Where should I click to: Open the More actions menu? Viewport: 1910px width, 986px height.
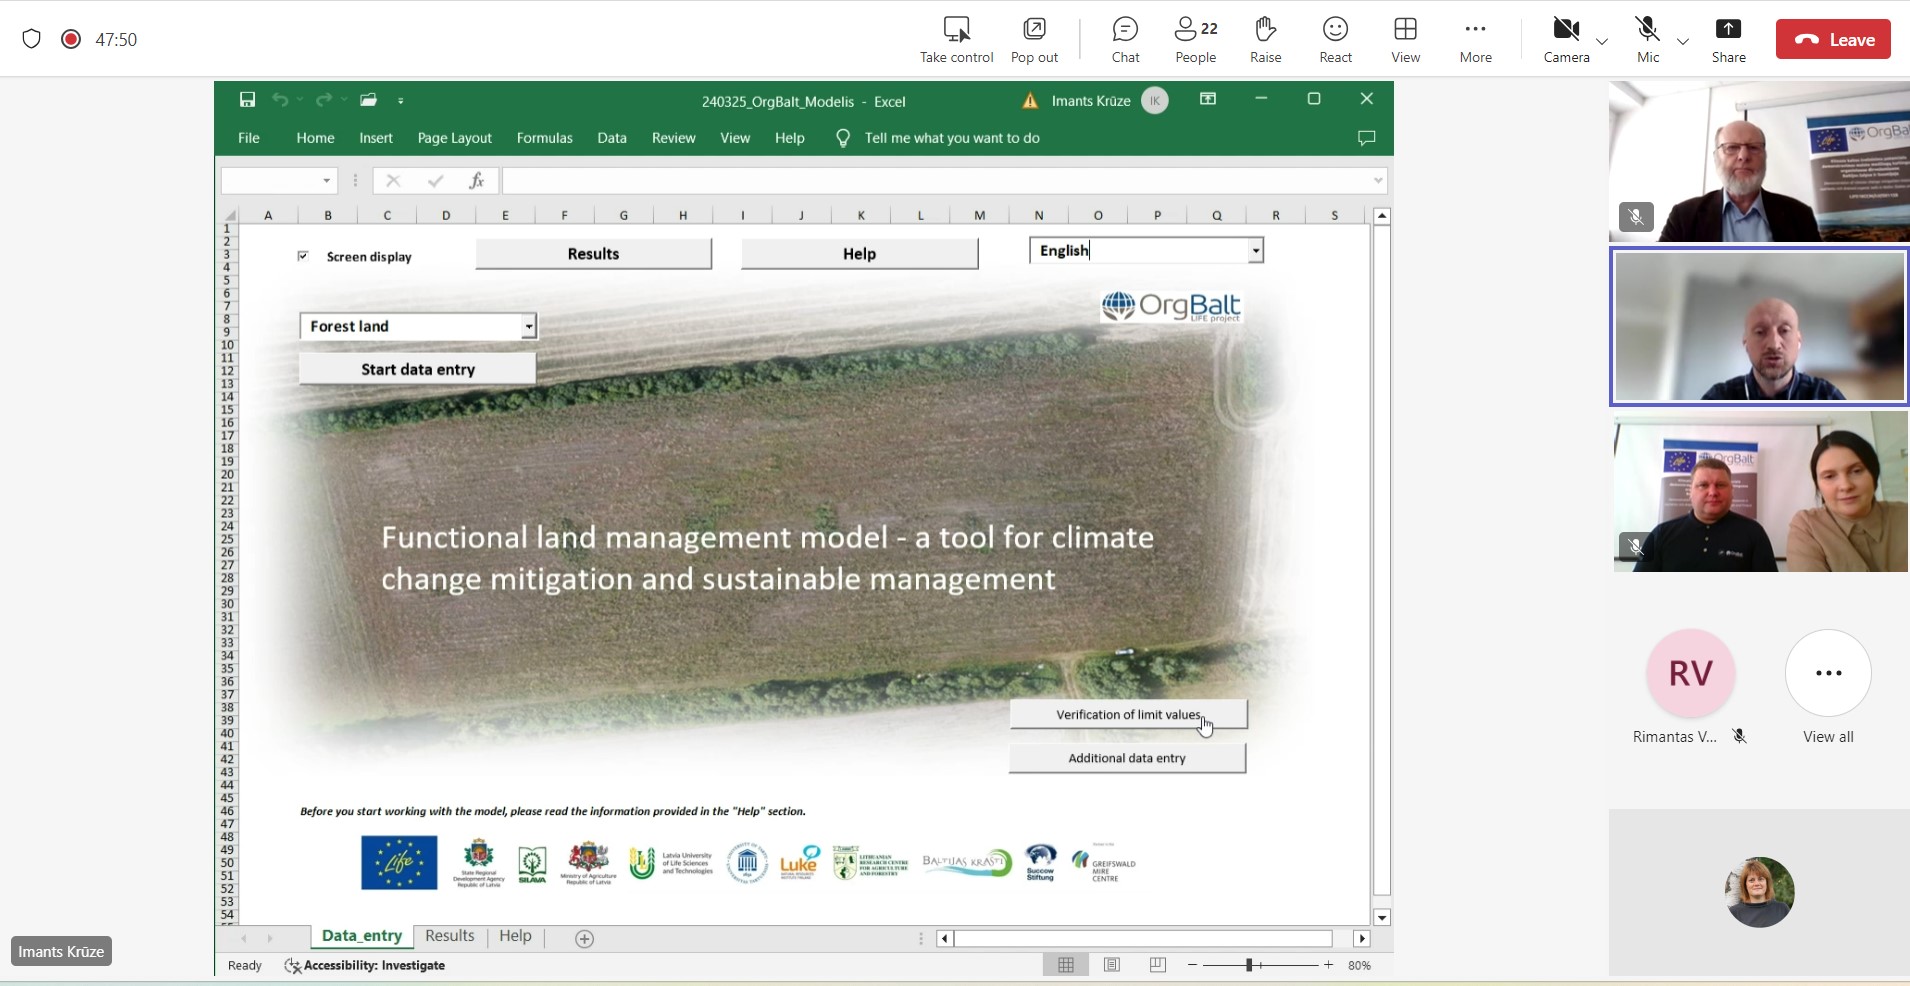tap(1475, 40)
